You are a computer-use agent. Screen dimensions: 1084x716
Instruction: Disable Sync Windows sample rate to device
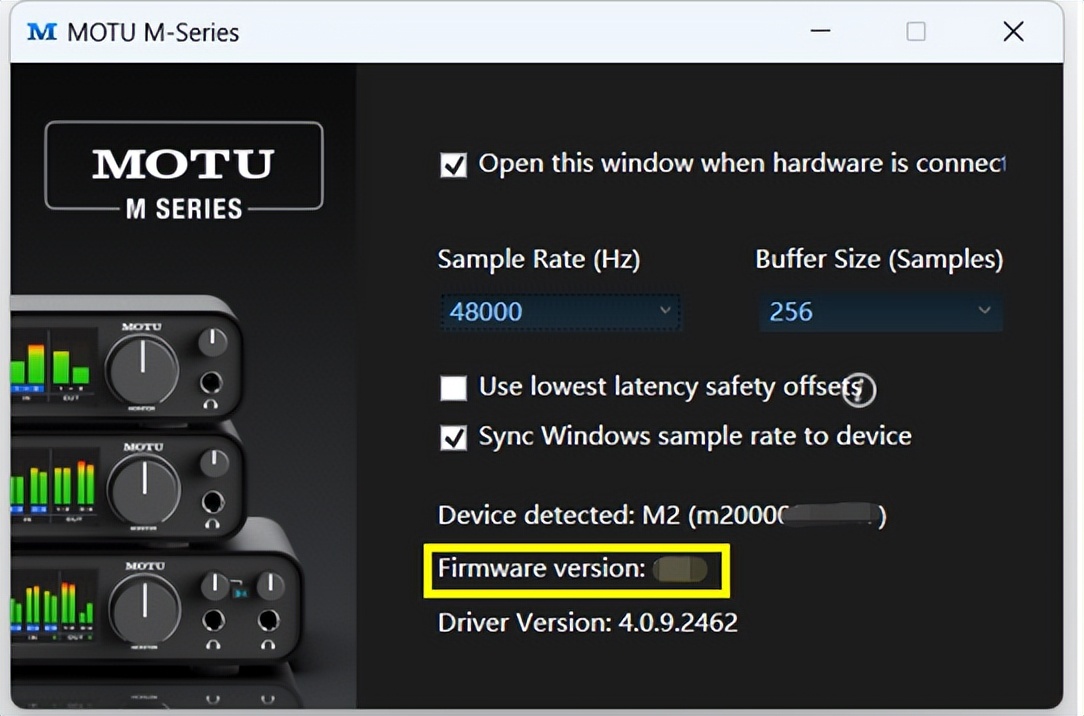(452, 436)
